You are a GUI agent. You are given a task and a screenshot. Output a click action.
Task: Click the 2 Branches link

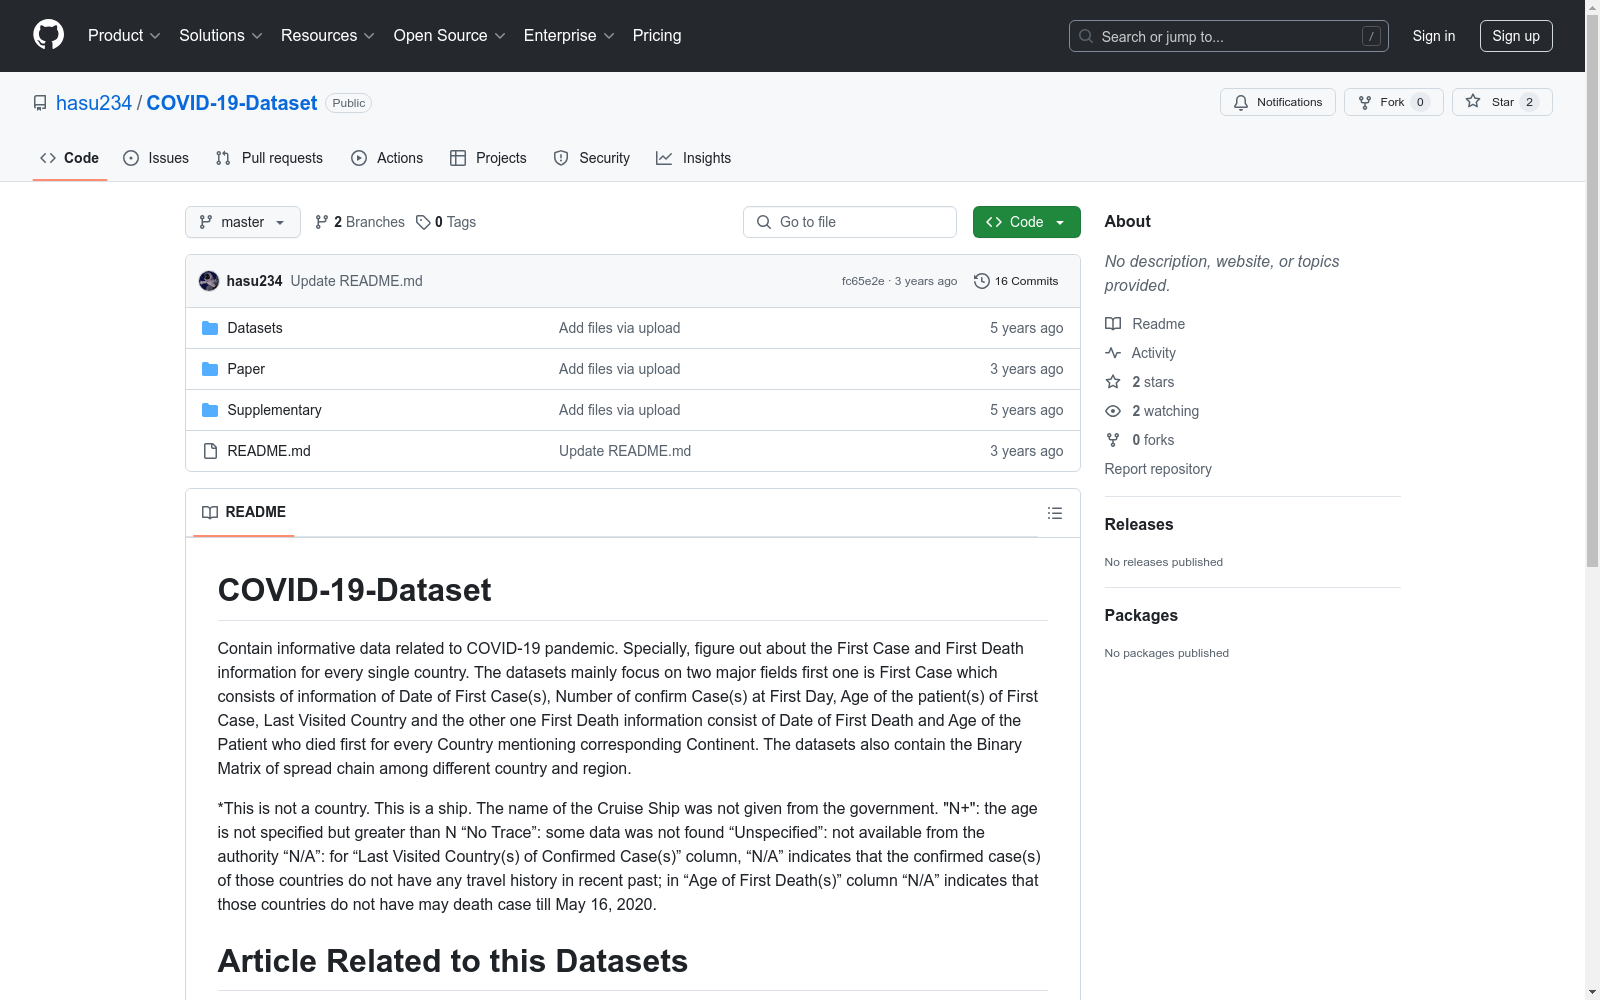(x=360, y=222)
